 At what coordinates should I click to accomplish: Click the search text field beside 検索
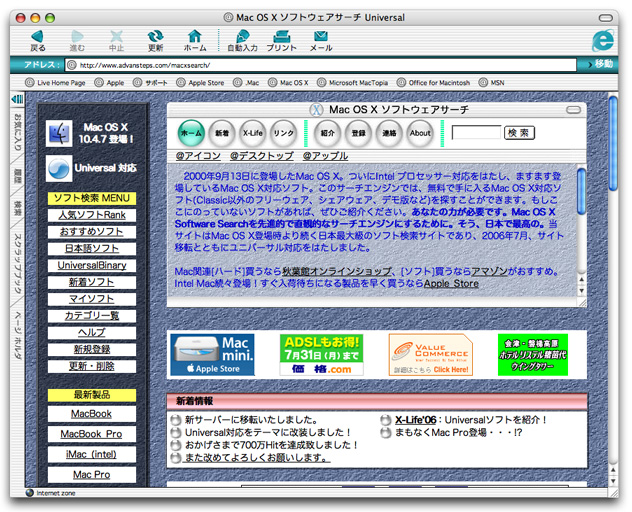476,132
